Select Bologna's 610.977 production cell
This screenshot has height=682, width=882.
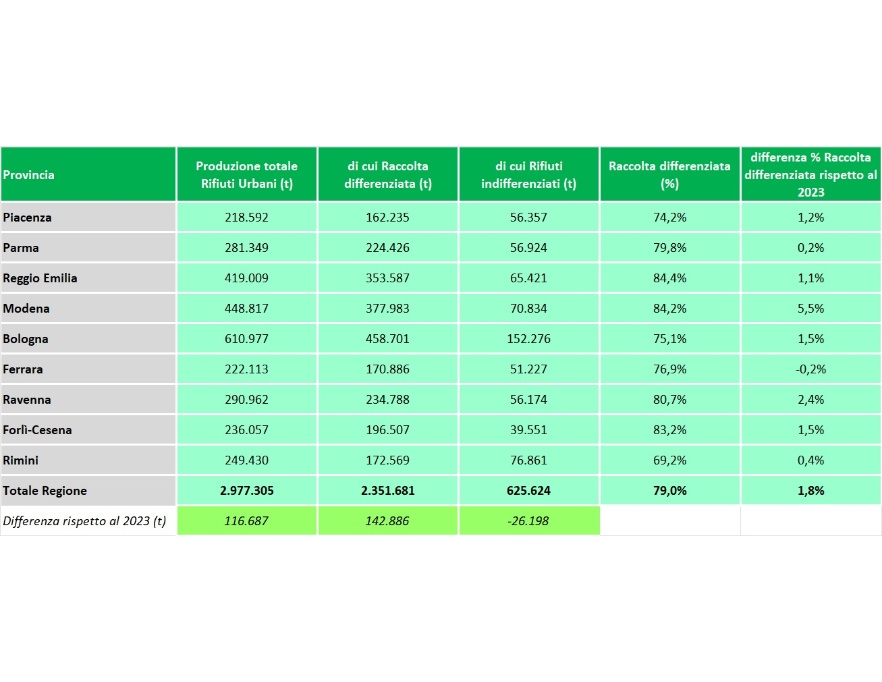[246, 339]
